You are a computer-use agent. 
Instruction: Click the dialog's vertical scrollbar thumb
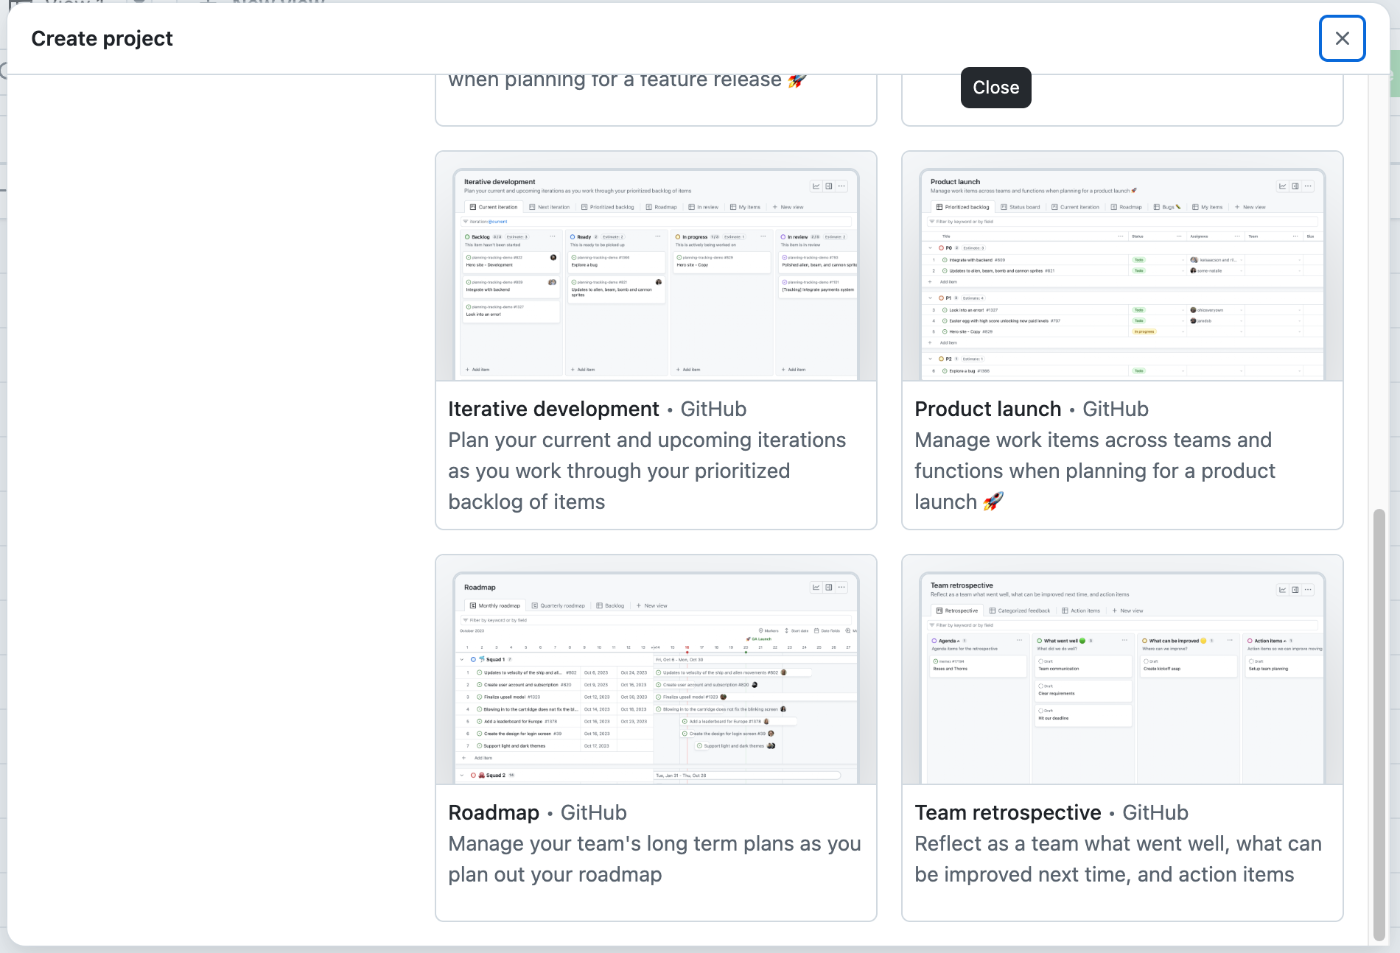pyautogui.click(x=1379, y=724)
